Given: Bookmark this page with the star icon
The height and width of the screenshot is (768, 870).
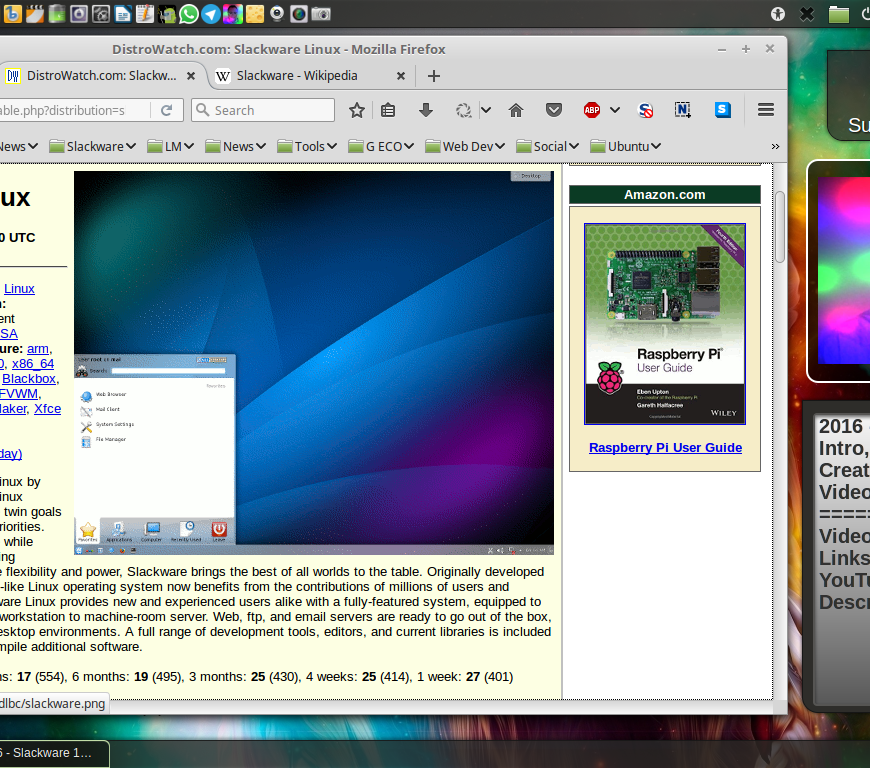Looking at the screenshot, I should 357,110.
